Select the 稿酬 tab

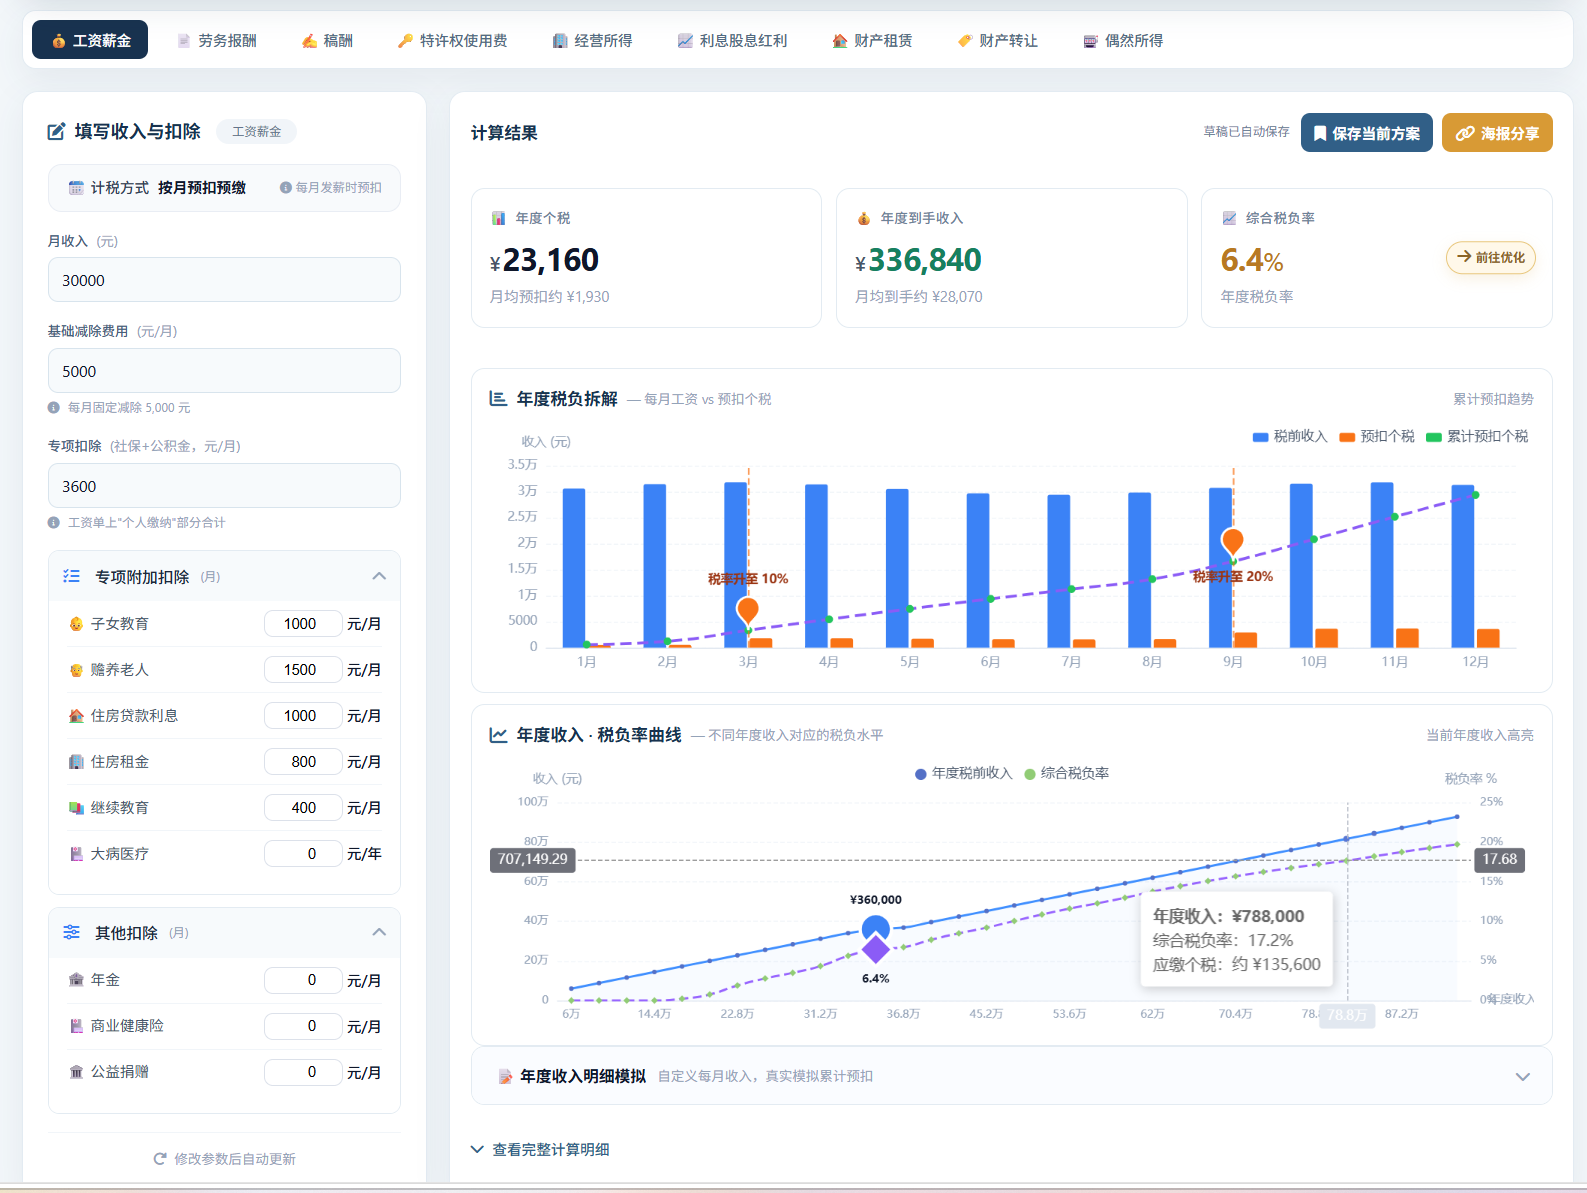327,40
